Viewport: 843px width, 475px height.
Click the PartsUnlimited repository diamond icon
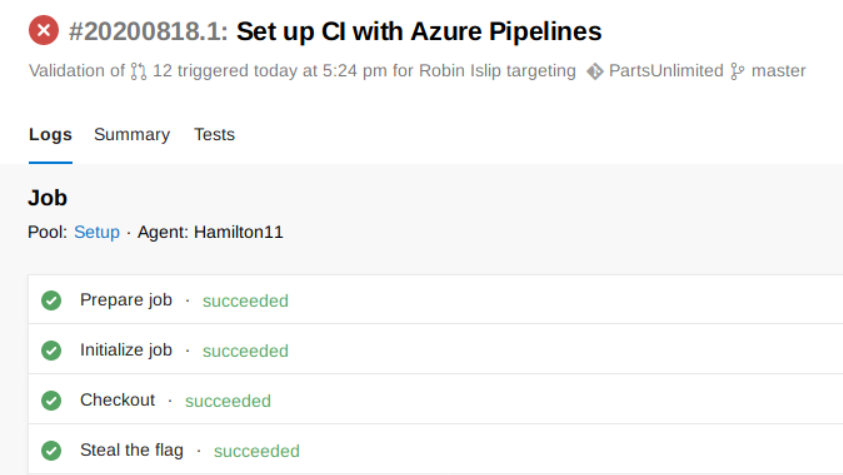pyautogui.click(x=595, y=71)
